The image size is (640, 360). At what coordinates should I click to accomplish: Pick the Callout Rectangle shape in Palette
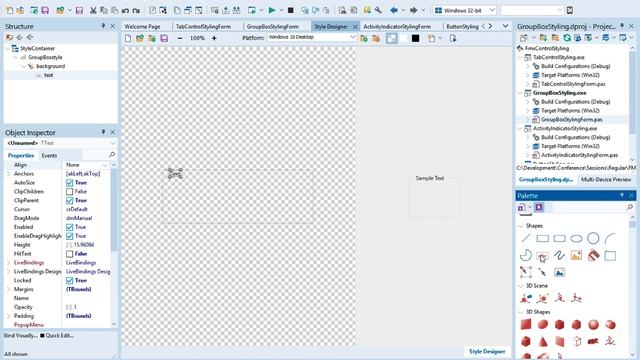click(x=610, y=256)
